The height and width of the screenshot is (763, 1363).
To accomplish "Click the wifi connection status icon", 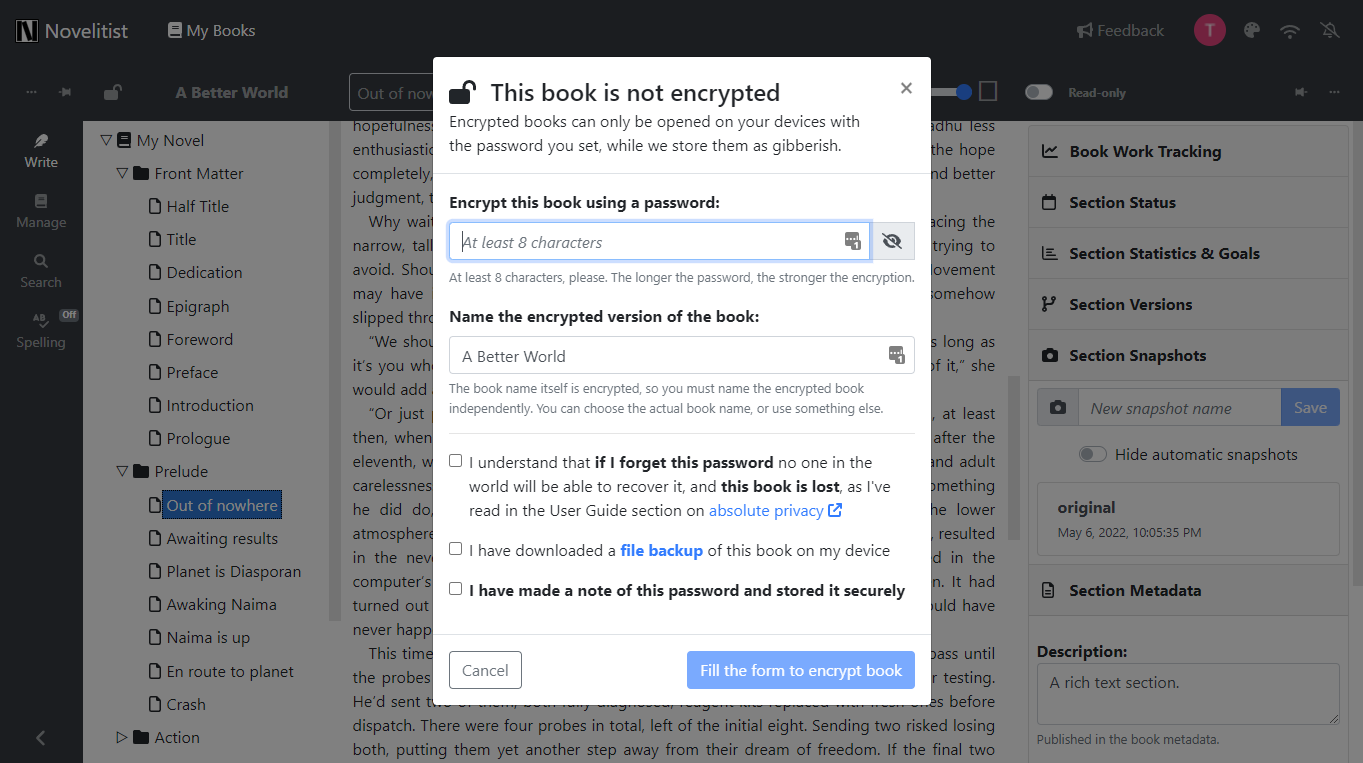I will (1290, 31).
